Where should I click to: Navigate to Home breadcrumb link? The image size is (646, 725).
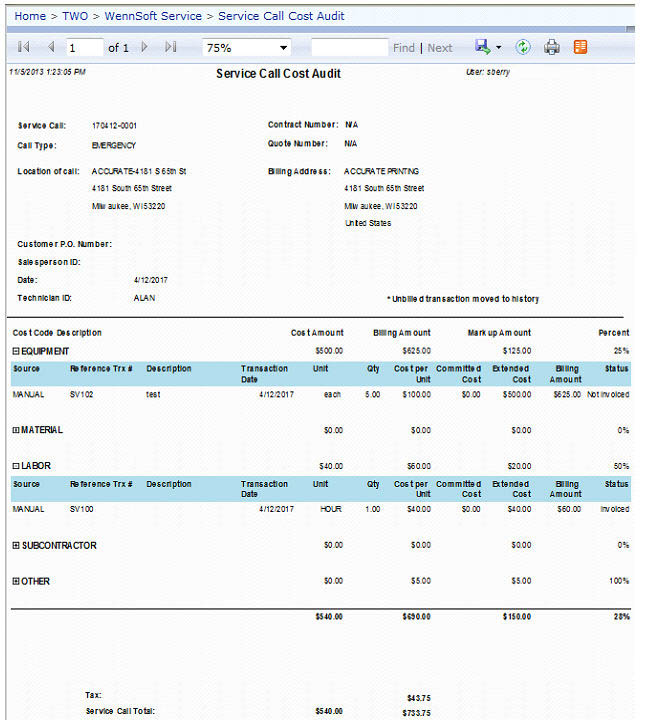[30, 17]
